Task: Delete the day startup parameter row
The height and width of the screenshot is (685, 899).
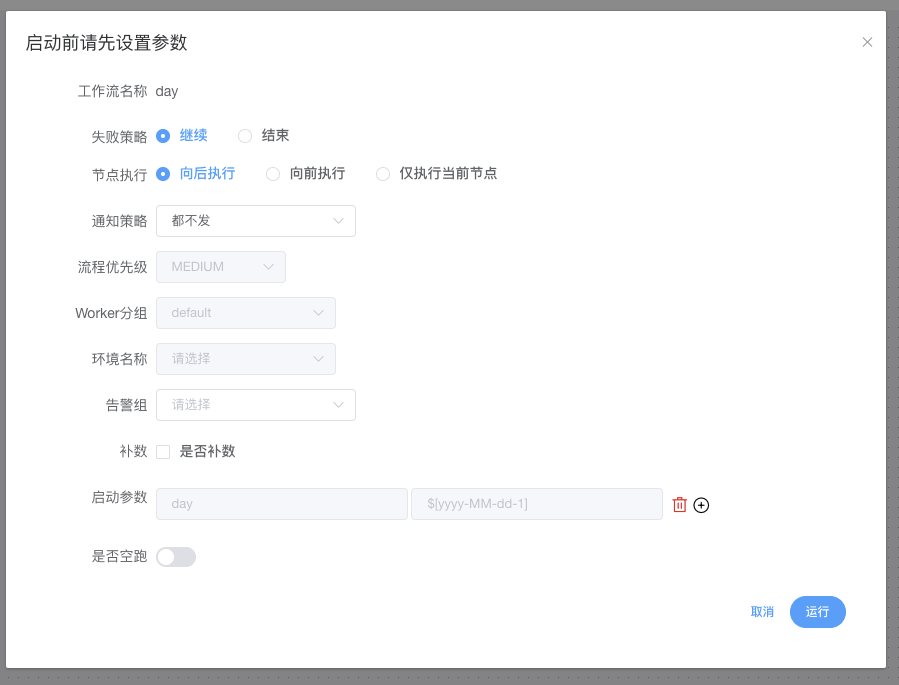Action: coord(679,504)
